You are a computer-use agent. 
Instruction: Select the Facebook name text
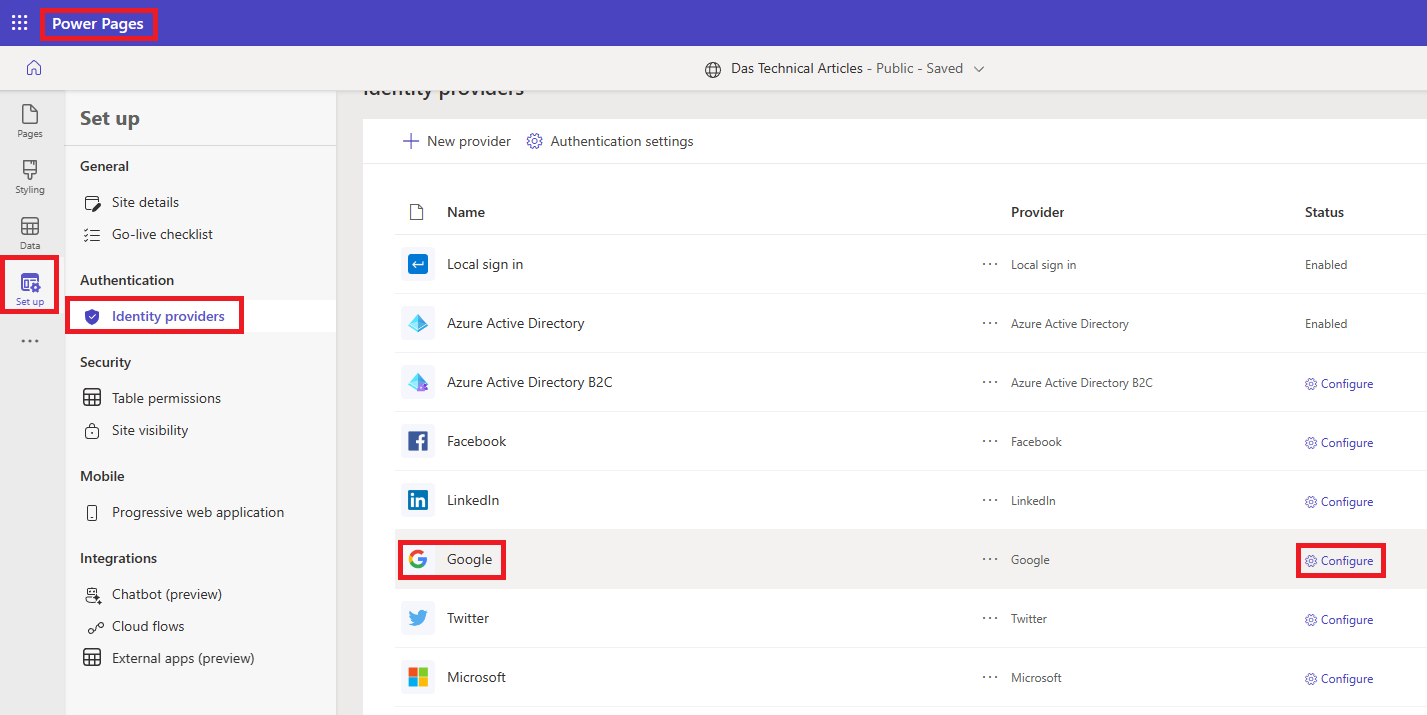477,442
